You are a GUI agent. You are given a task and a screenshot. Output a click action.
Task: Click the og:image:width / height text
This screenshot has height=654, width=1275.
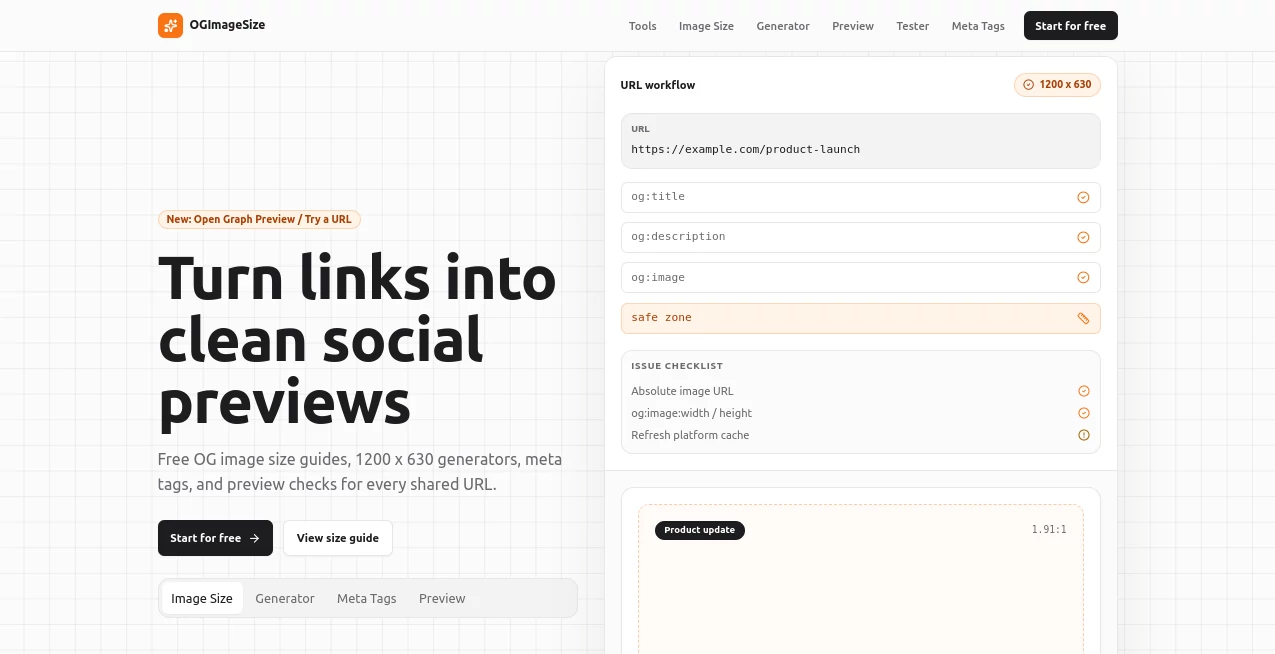(x=691, y=413)
